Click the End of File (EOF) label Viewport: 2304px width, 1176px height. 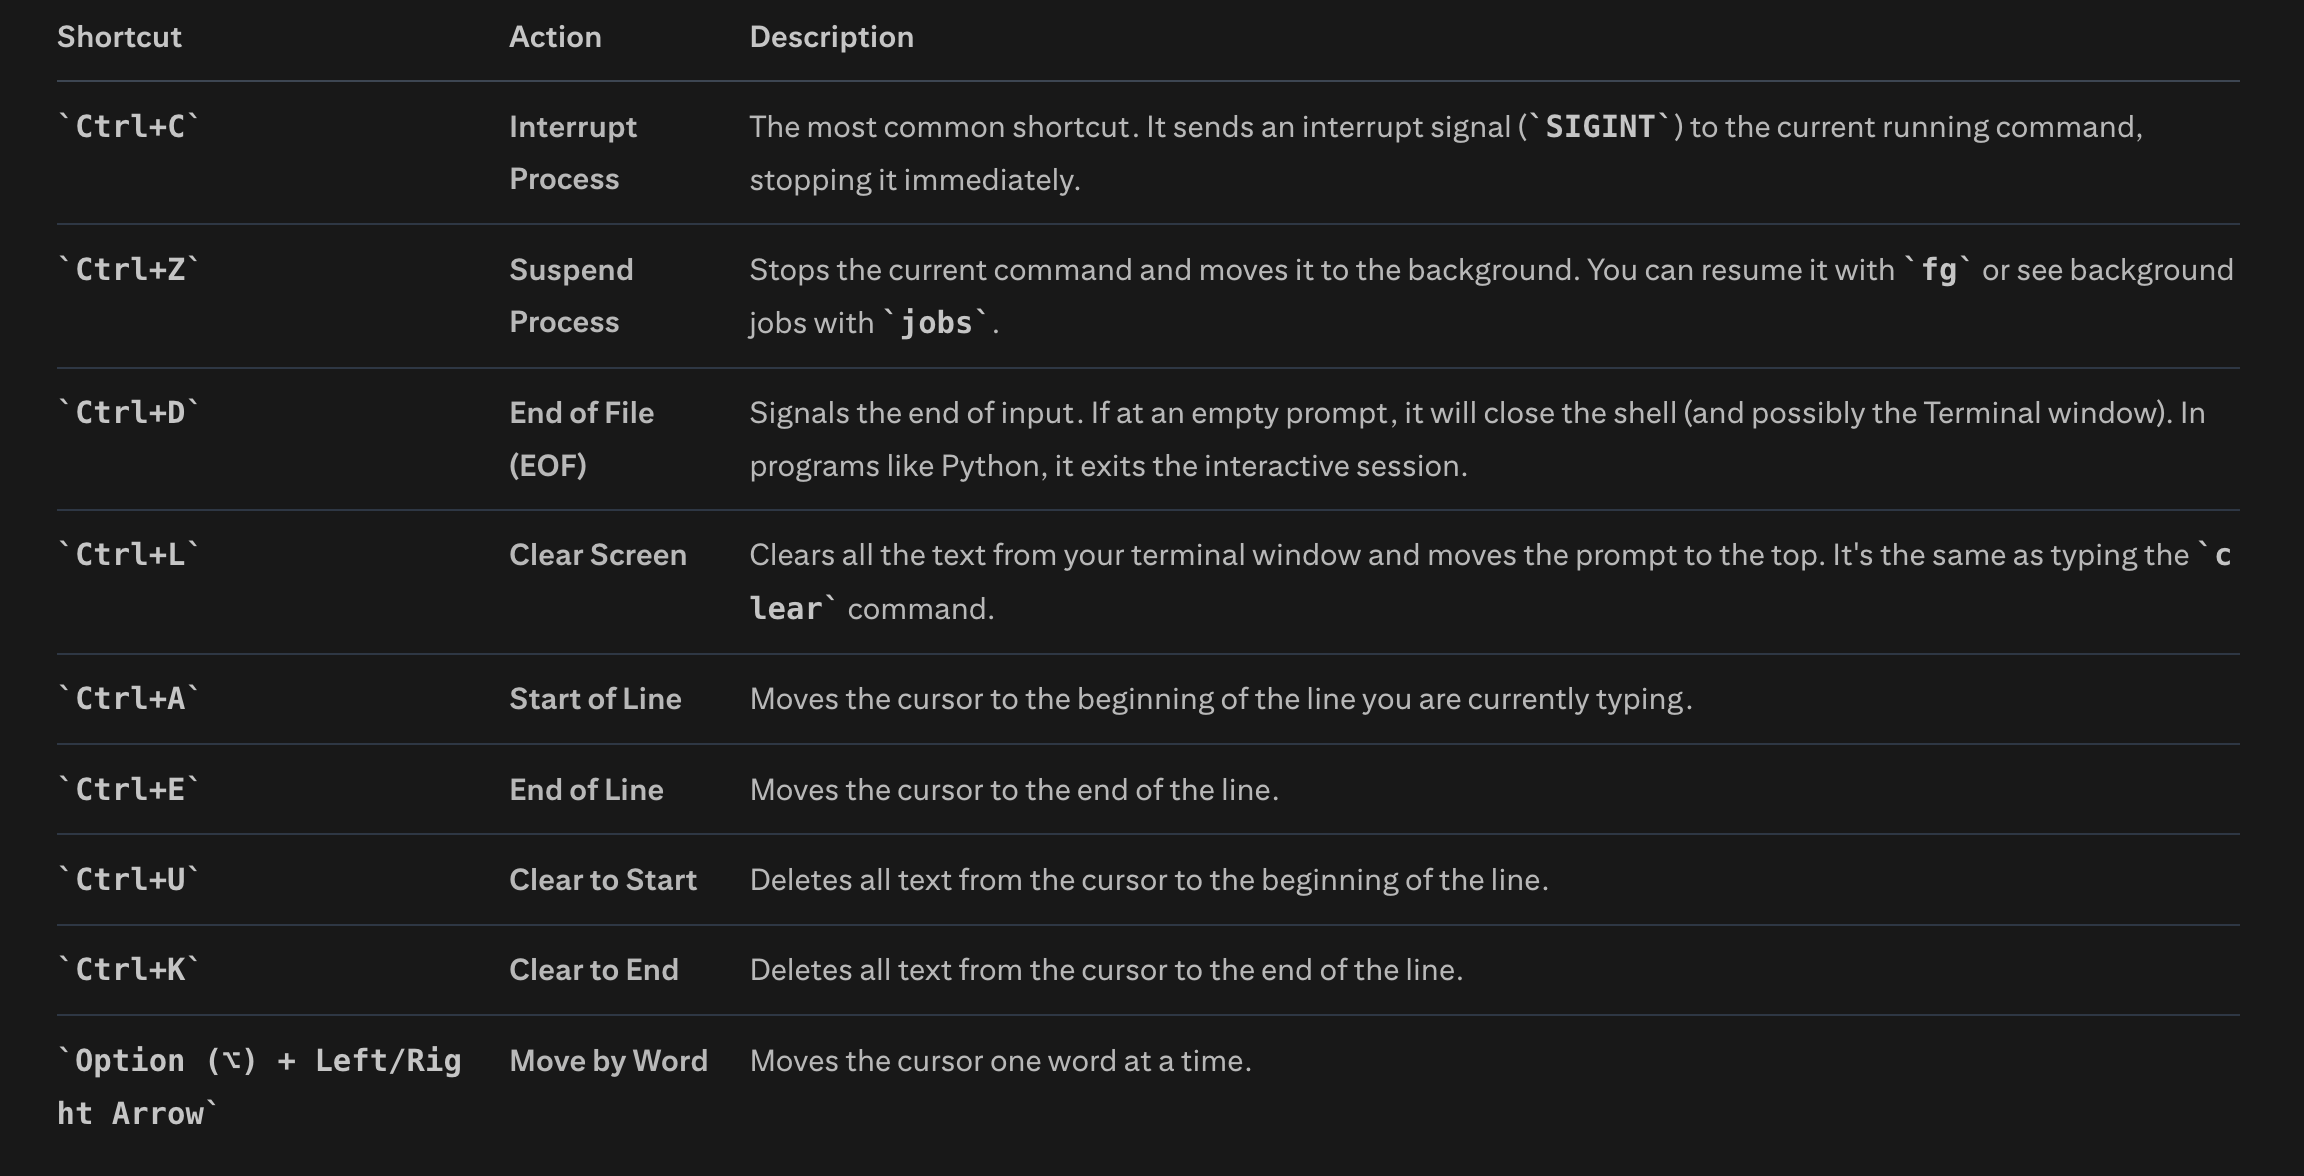pyautogui.click(x=581, y=438)
